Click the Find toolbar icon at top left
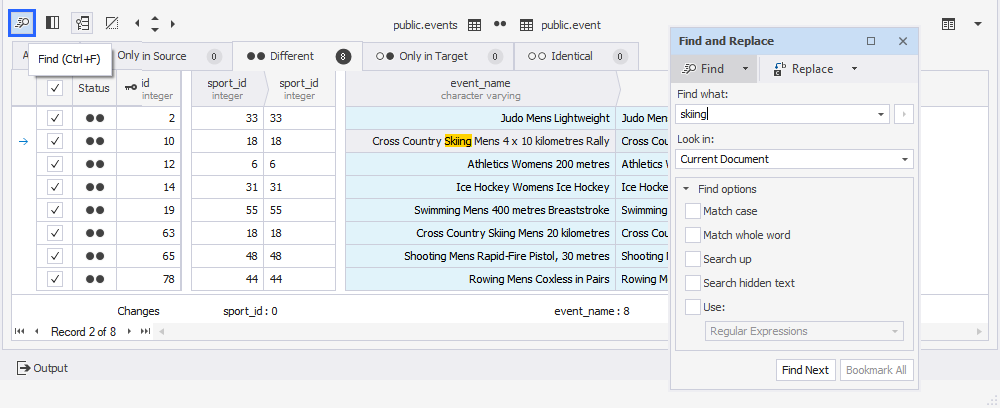 (22, 22)
